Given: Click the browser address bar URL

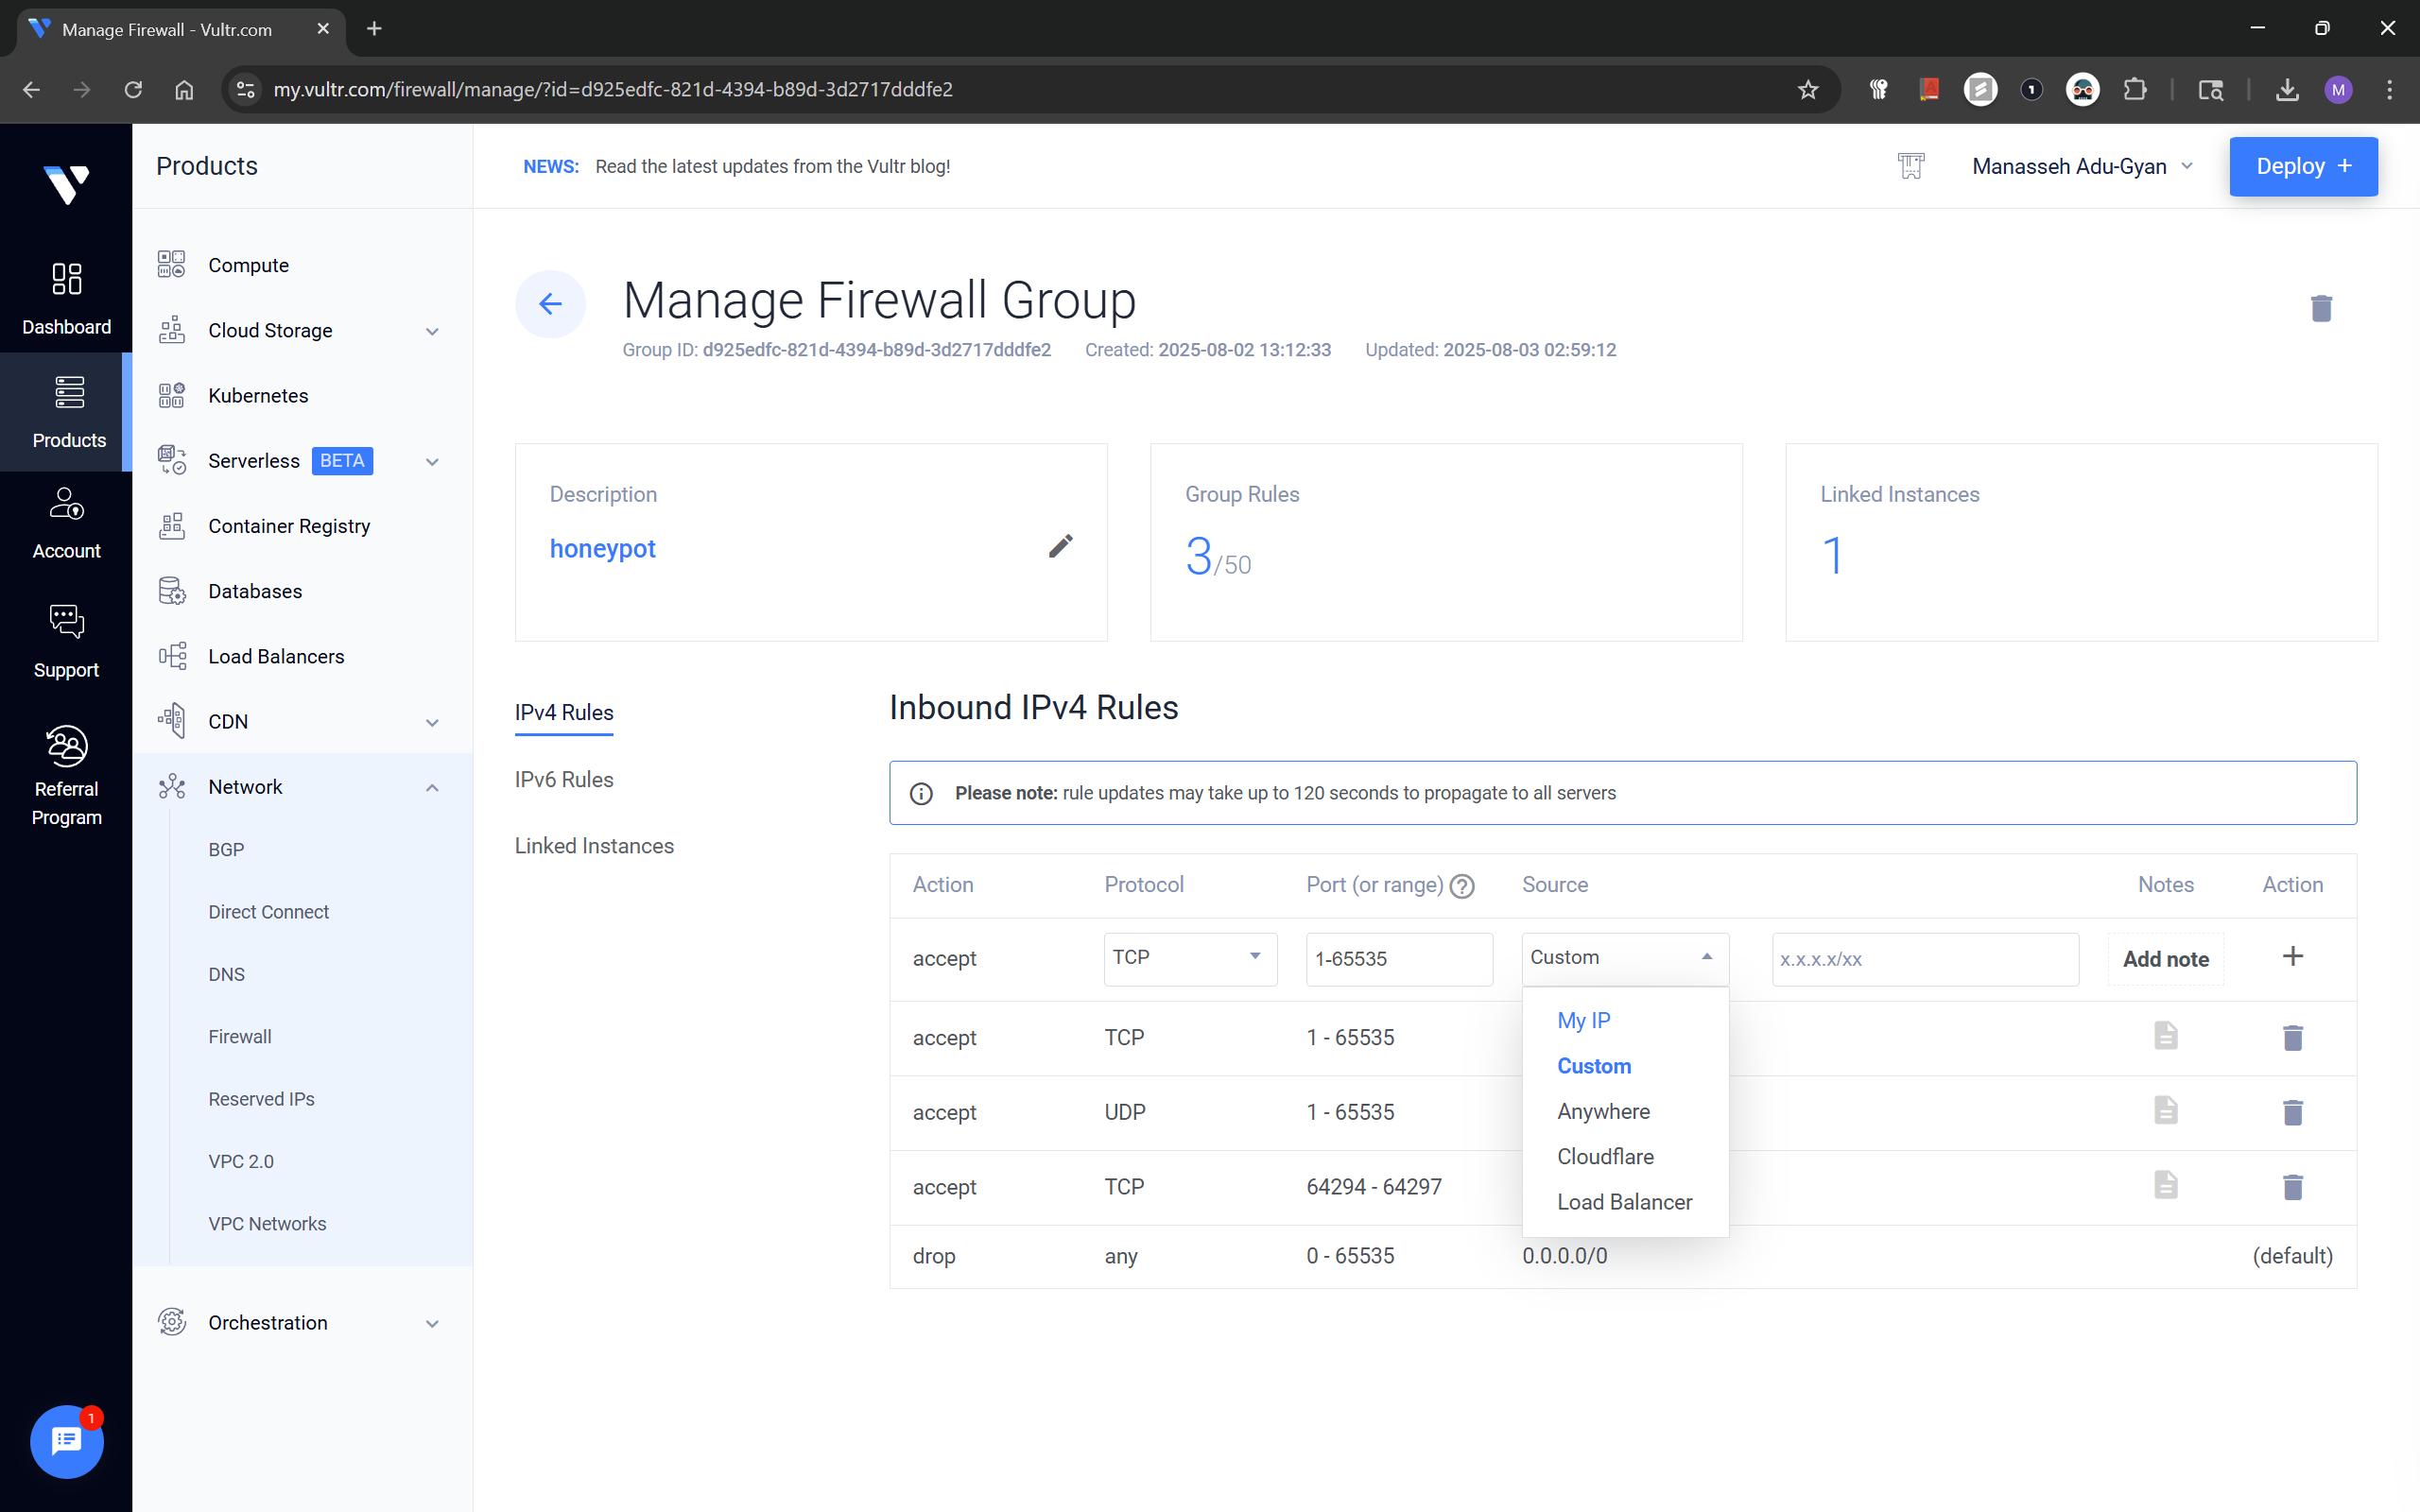Looking at the screenshot, I should point(613,90).
